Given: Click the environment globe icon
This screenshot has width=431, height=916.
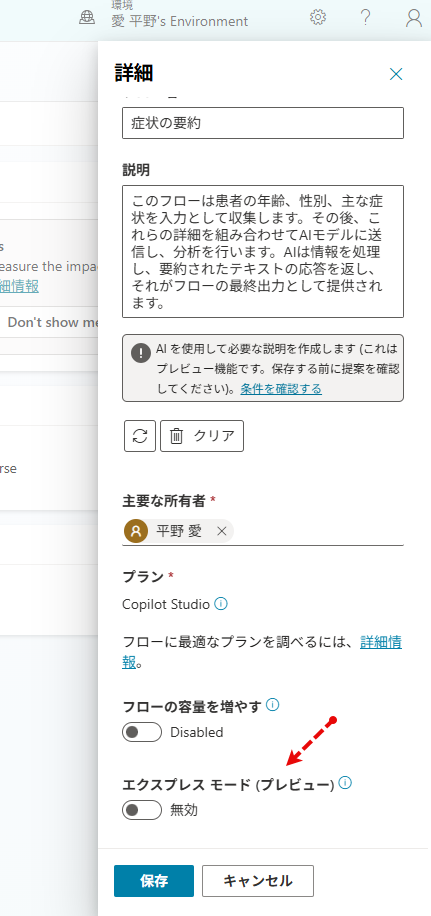Looking at the screenshot, I should [x=86, y=18].
